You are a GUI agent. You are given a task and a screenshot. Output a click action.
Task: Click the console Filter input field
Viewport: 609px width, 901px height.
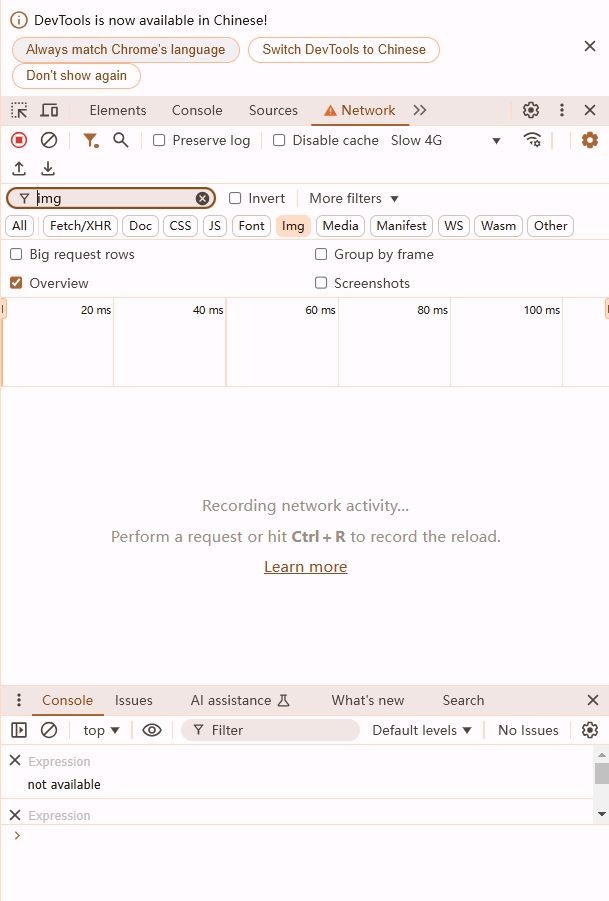[280, 730]
